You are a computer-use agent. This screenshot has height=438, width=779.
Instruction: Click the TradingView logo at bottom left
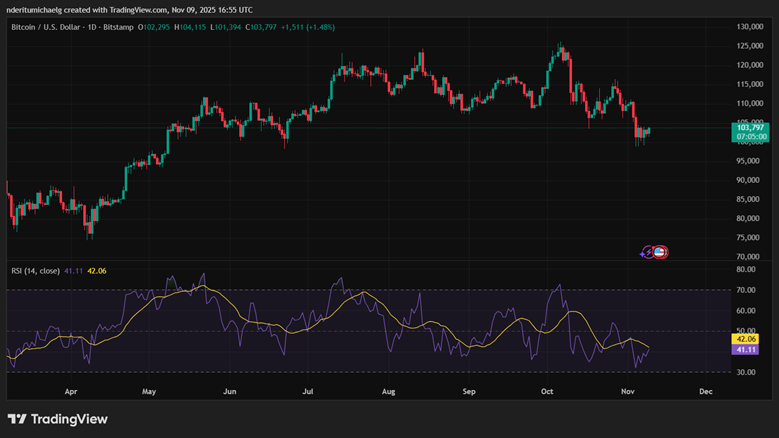click(x=57, y=419)
